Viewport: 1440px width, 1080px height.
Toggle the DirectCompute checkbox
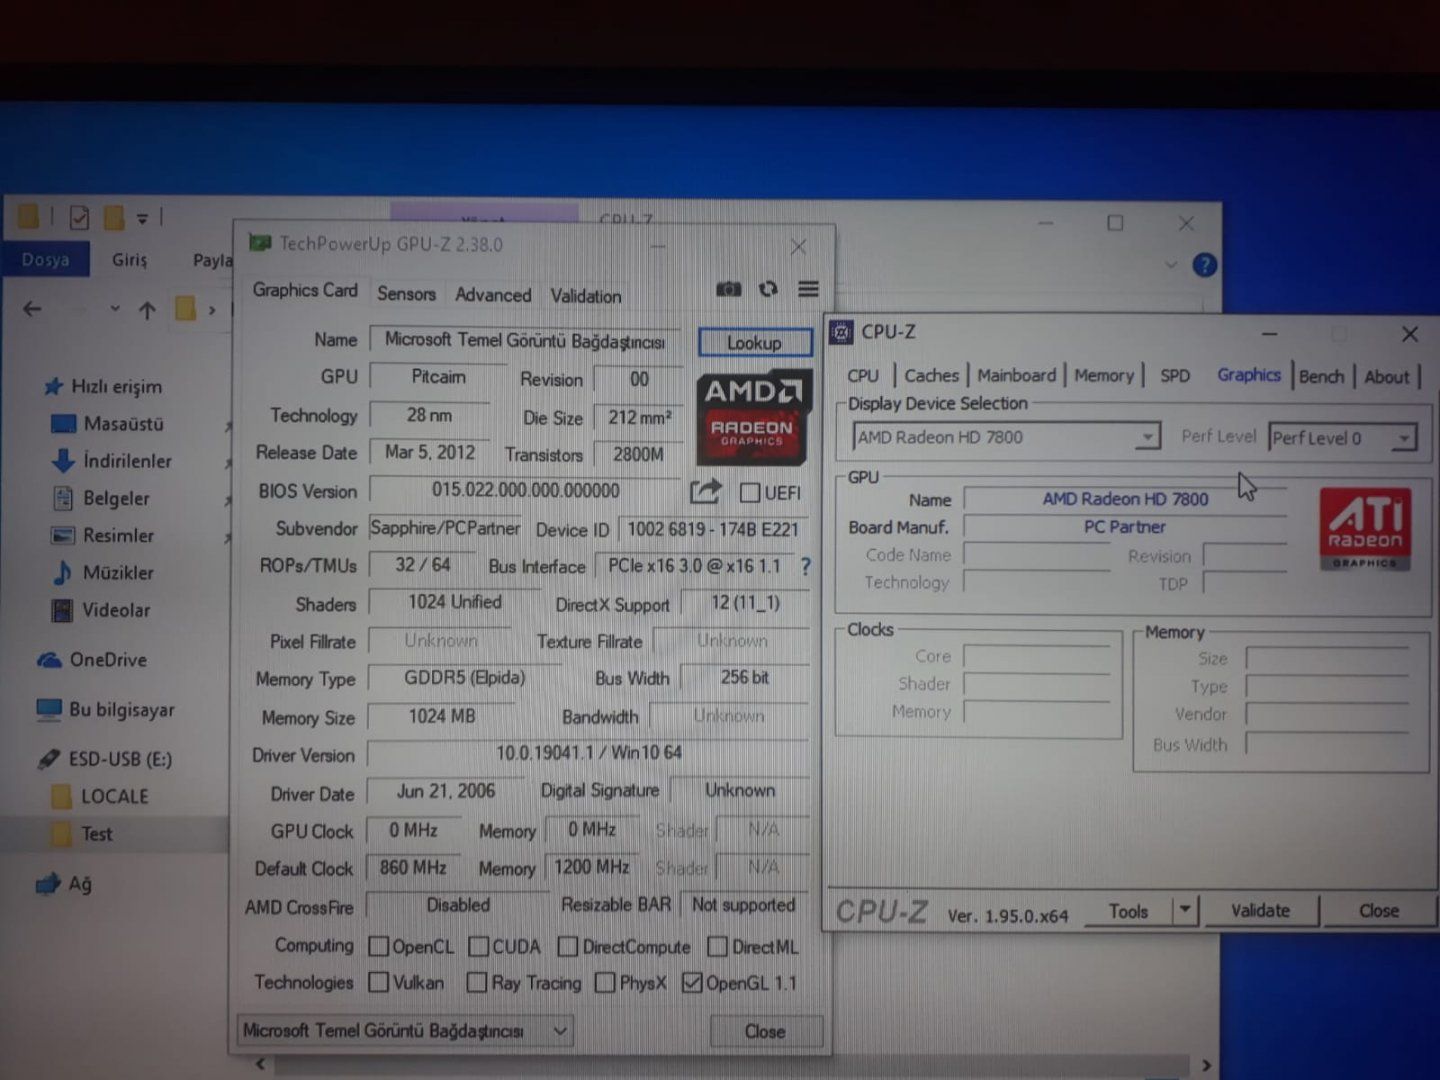pyautogui.click(x=568, y=946)
